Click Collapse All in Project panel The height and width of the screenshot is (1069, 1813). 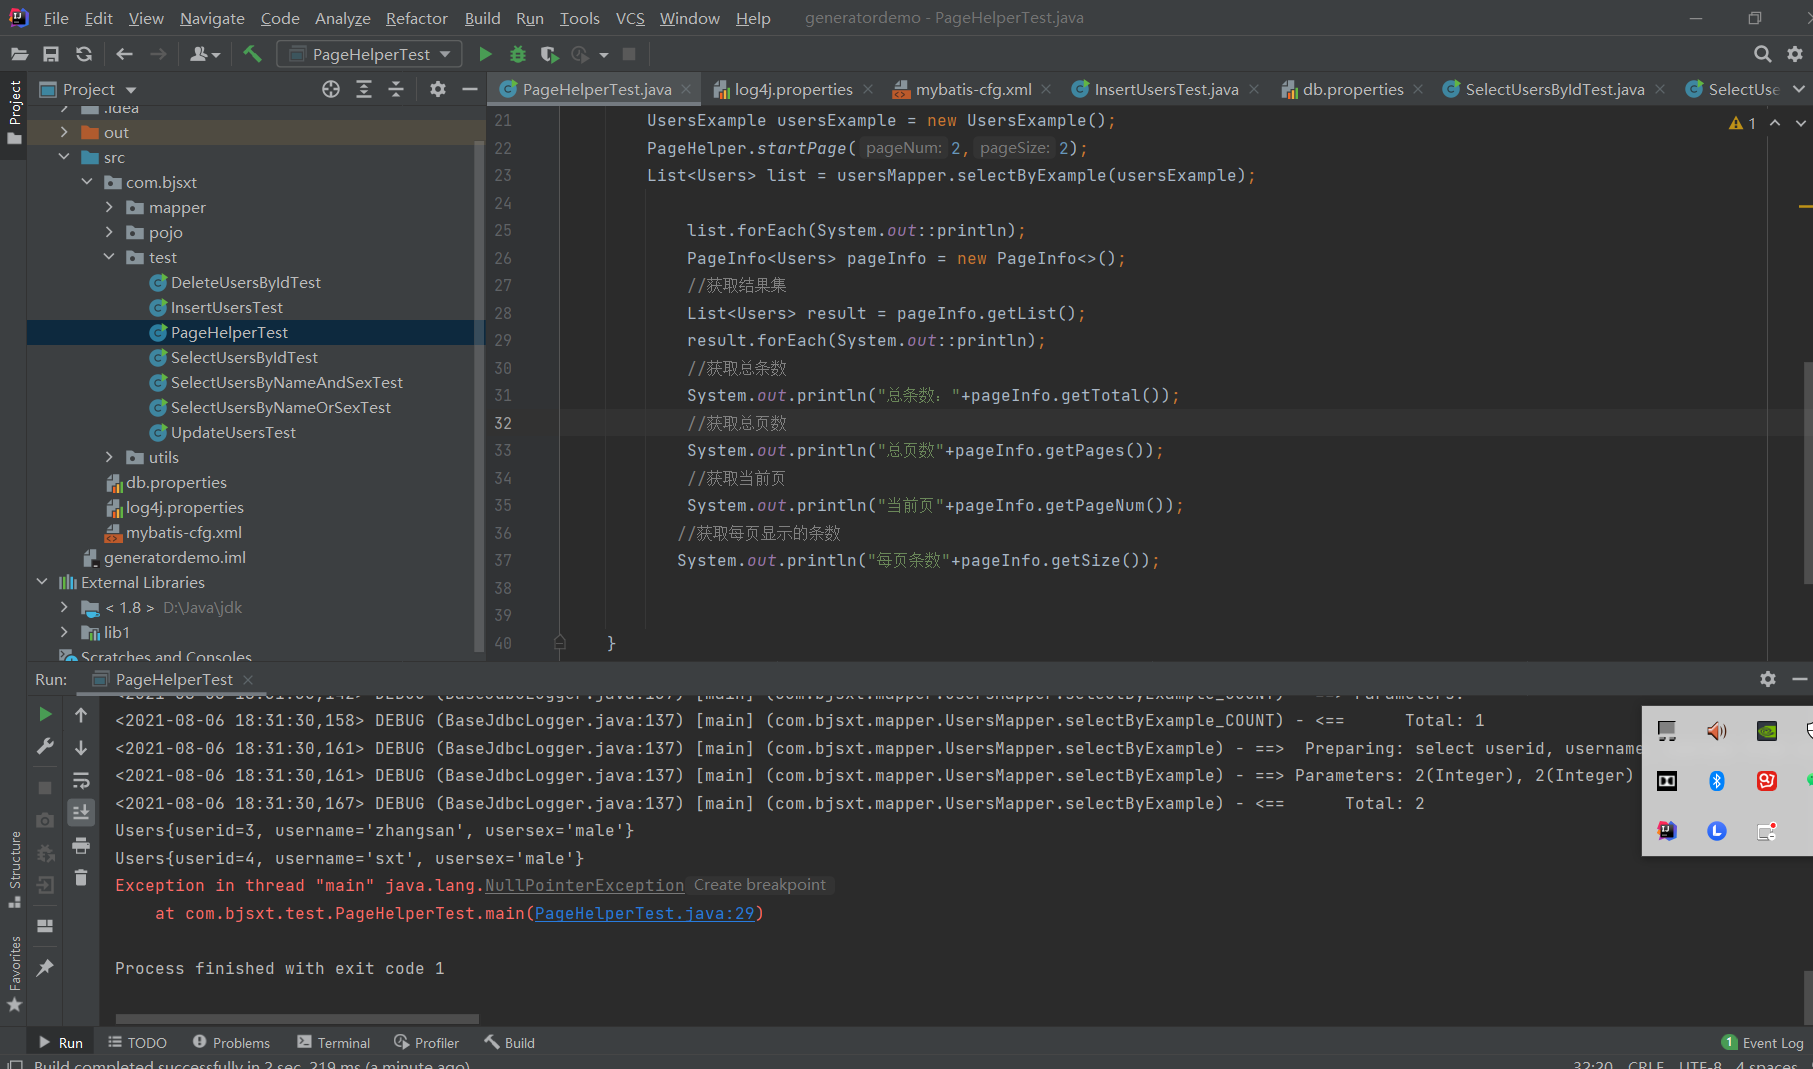(396, 89)
